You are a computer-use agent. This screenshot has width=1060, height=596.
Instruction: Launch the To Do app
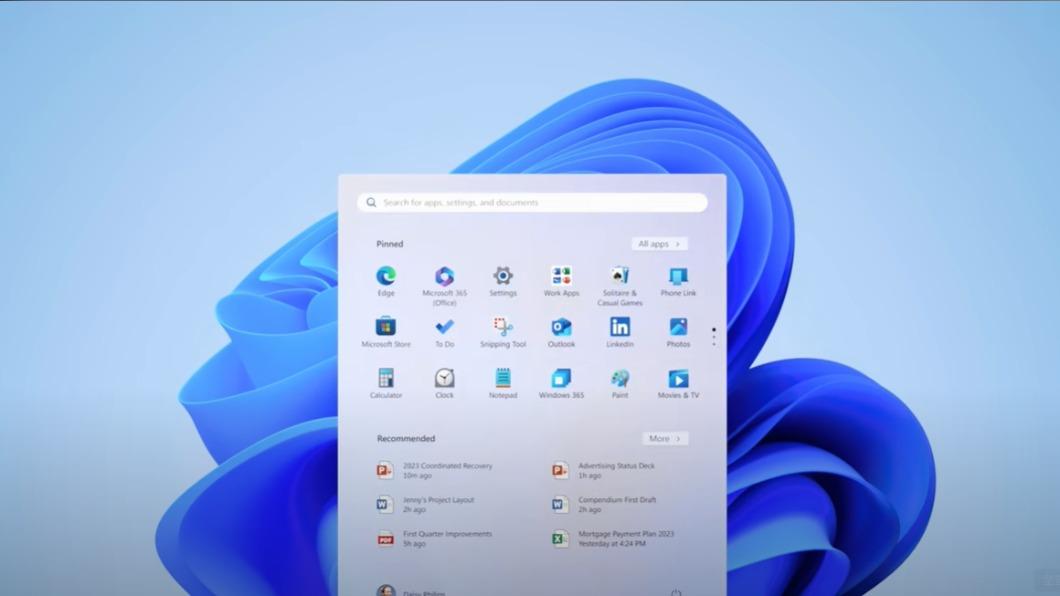[444, 332]
